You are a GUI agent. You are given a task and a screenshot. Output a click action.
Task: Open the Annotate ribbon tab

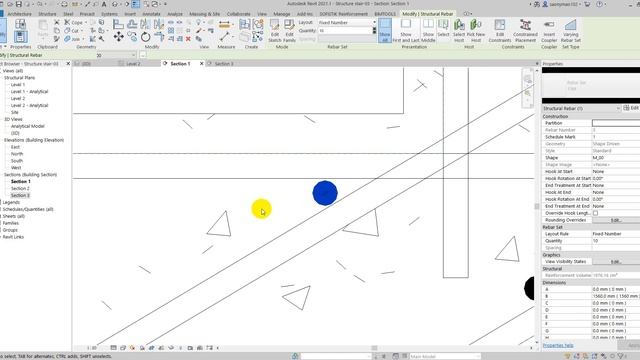pos(151,14)
